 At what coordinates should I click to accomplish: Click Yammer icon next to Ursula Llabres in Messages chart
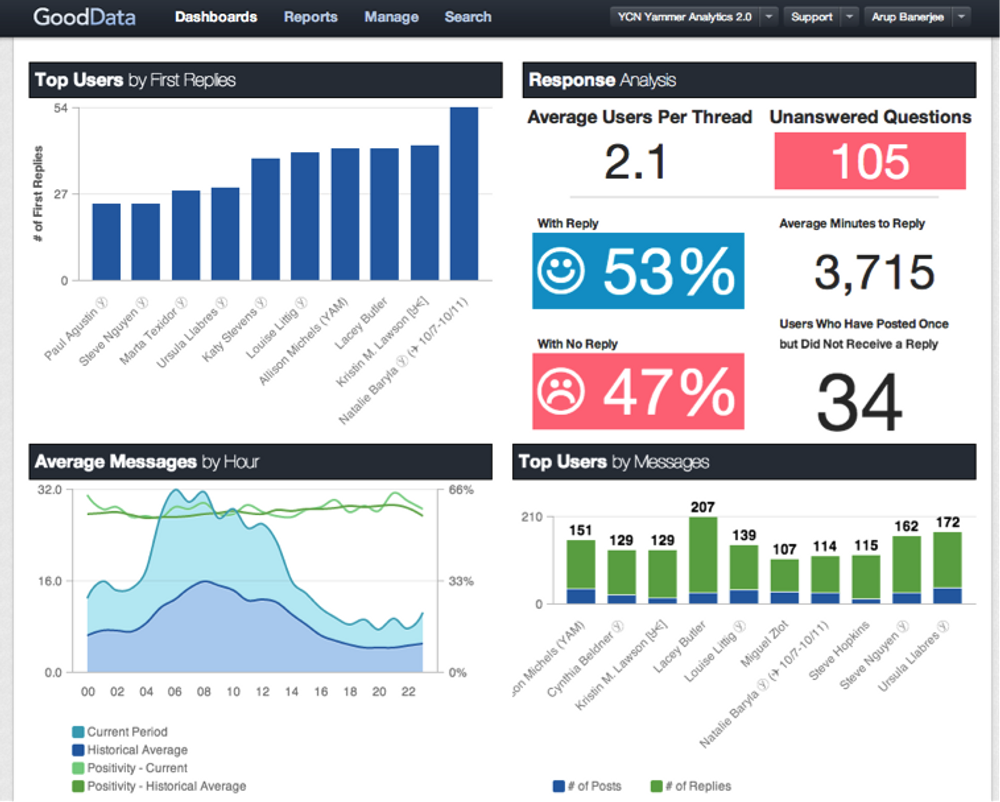pyautogui.click(x=943, y=625)
